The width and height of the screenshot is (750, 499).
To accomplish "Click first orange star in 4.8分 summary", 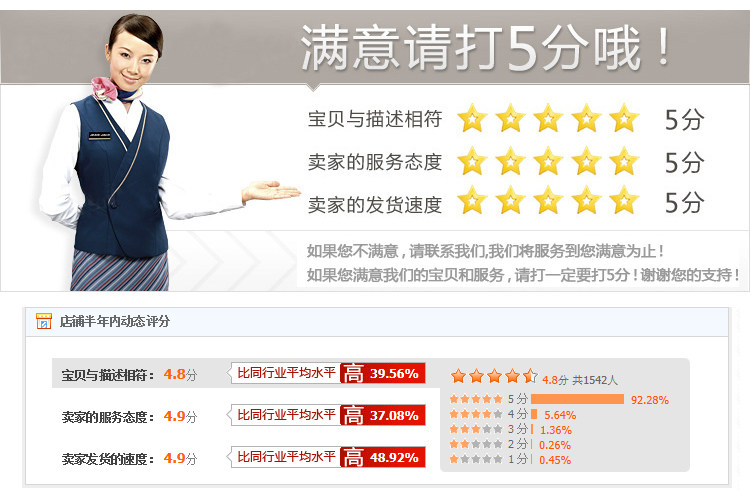I will pos(458,376).
